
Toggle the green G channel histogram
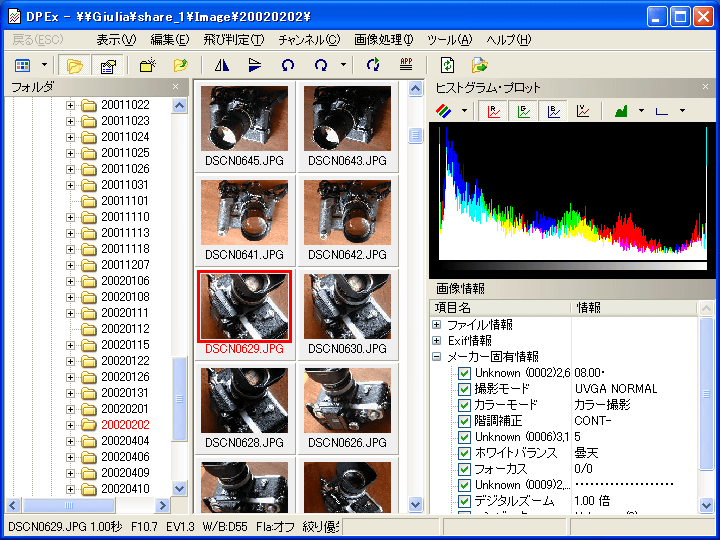[524, 111]
